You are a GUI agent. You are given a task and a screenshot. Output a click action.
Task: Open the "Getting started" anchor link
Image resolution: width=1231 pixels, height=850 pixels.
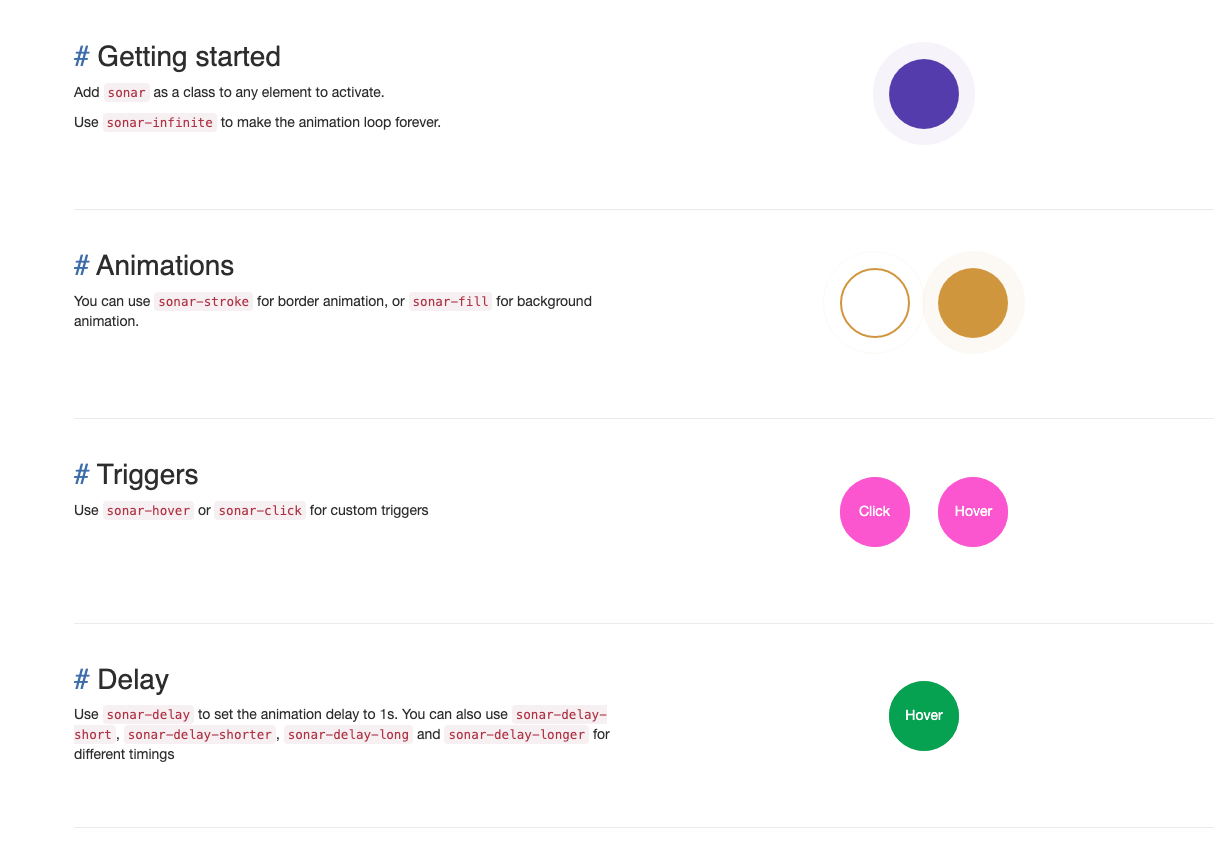pyautogui.click(x=82, y=57)
